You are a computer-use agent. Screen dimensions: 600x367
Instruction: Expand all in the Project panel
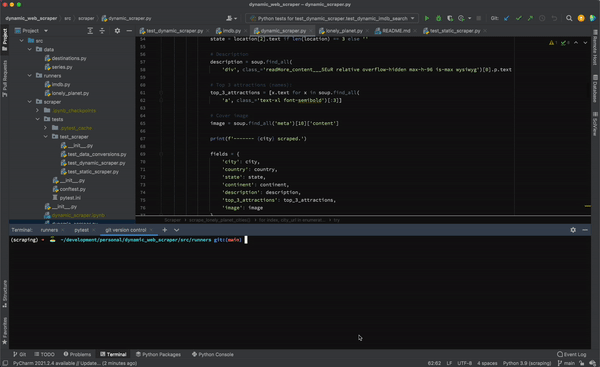pyautogui.click(x=90, y=31)
